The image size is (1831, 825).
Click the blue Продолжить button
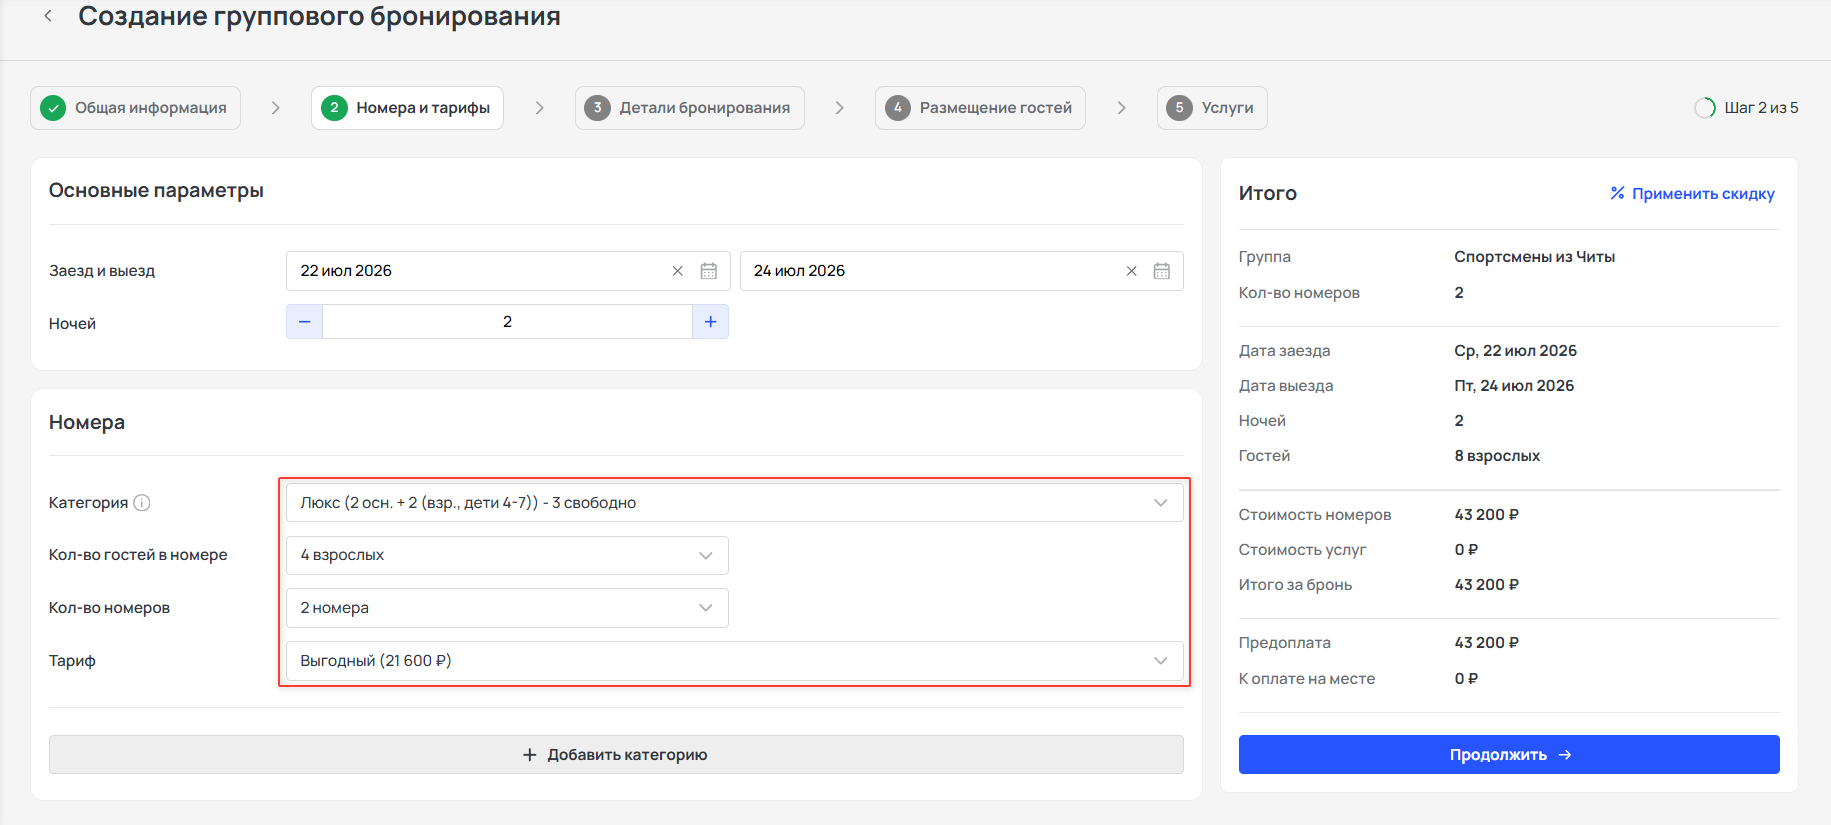tap(1509, 755)
